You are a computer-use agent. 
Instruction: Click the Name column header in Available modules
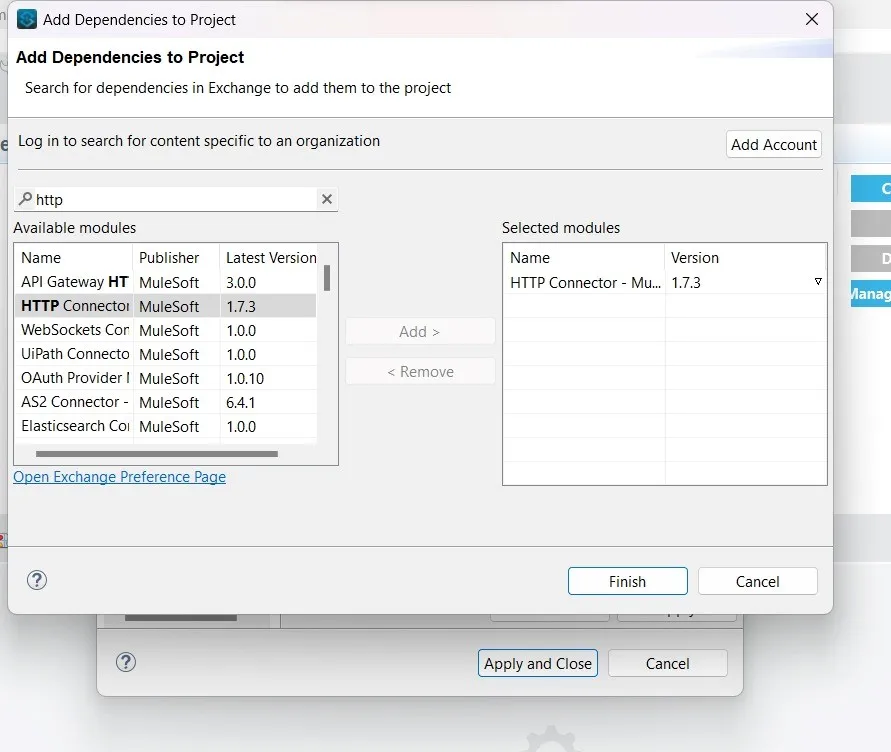point(74,257)
